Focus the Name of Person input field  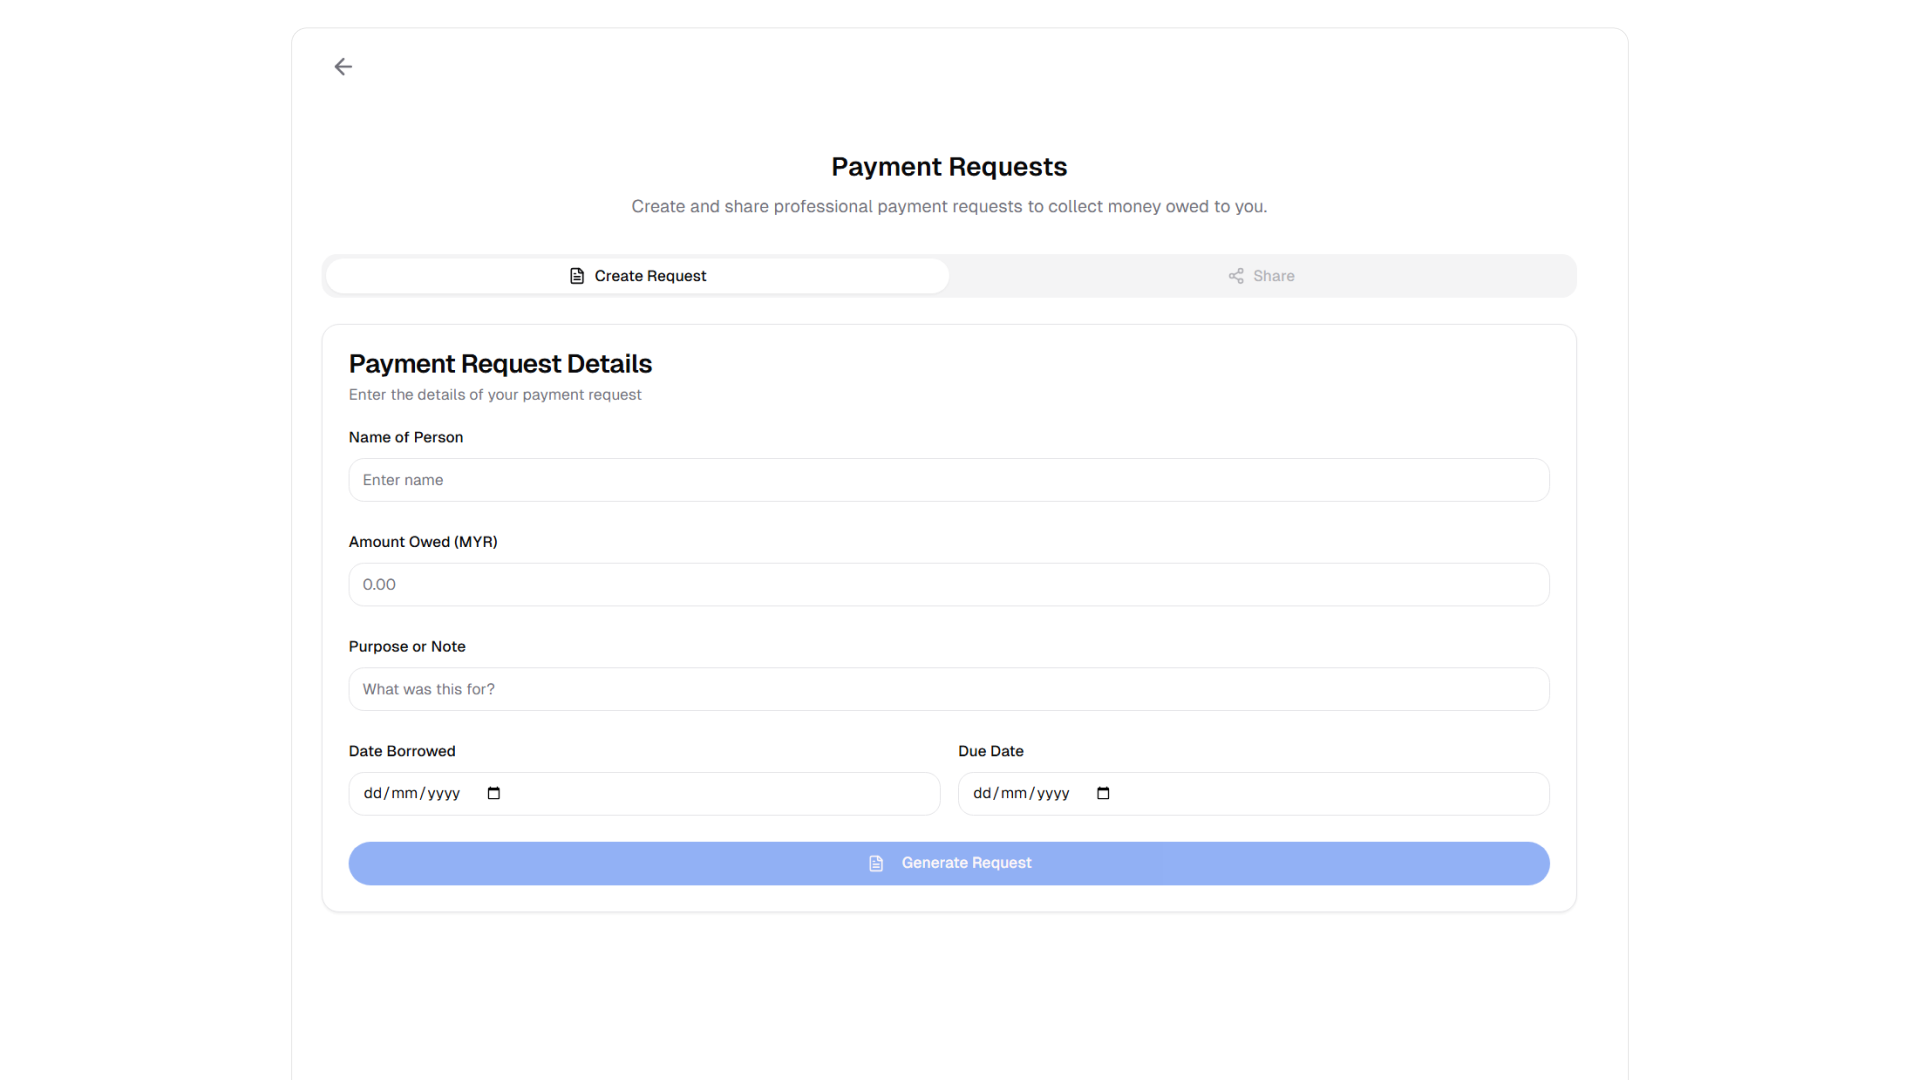tap(948, 480)
